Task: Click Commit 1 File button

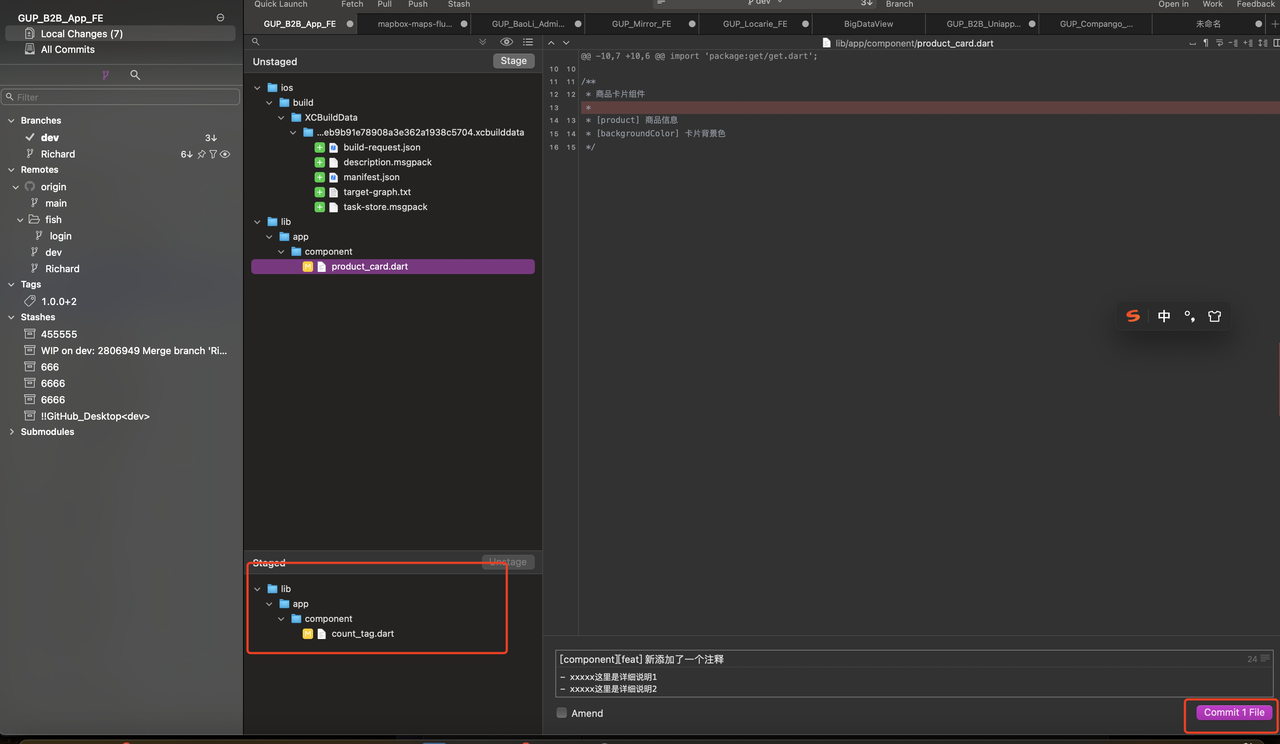Action: pos(1234,712)
